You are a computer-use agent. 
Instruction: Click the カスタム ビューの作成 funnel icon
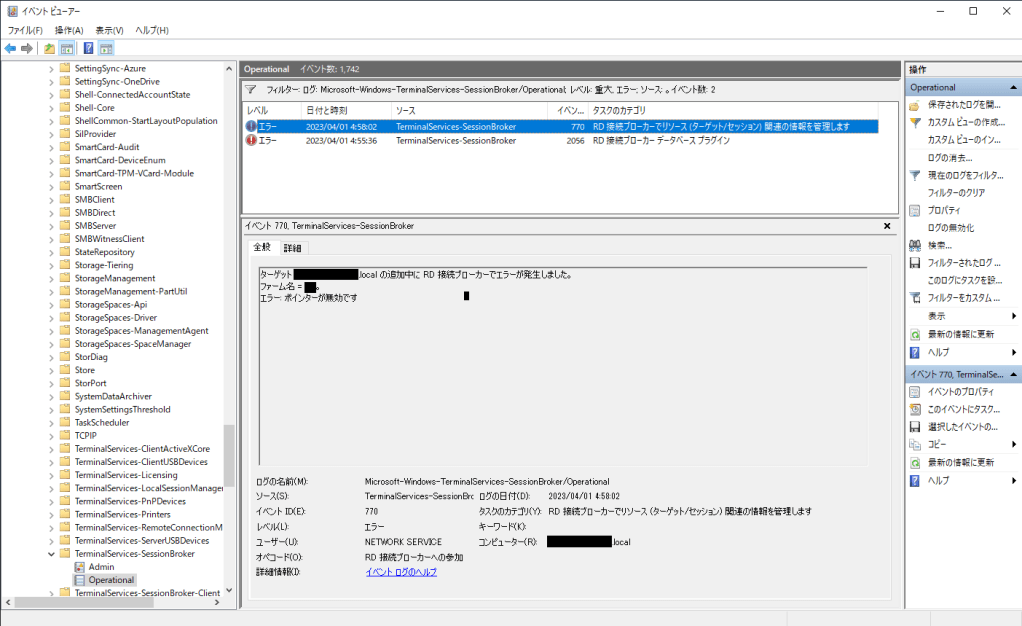pos(915,122)
